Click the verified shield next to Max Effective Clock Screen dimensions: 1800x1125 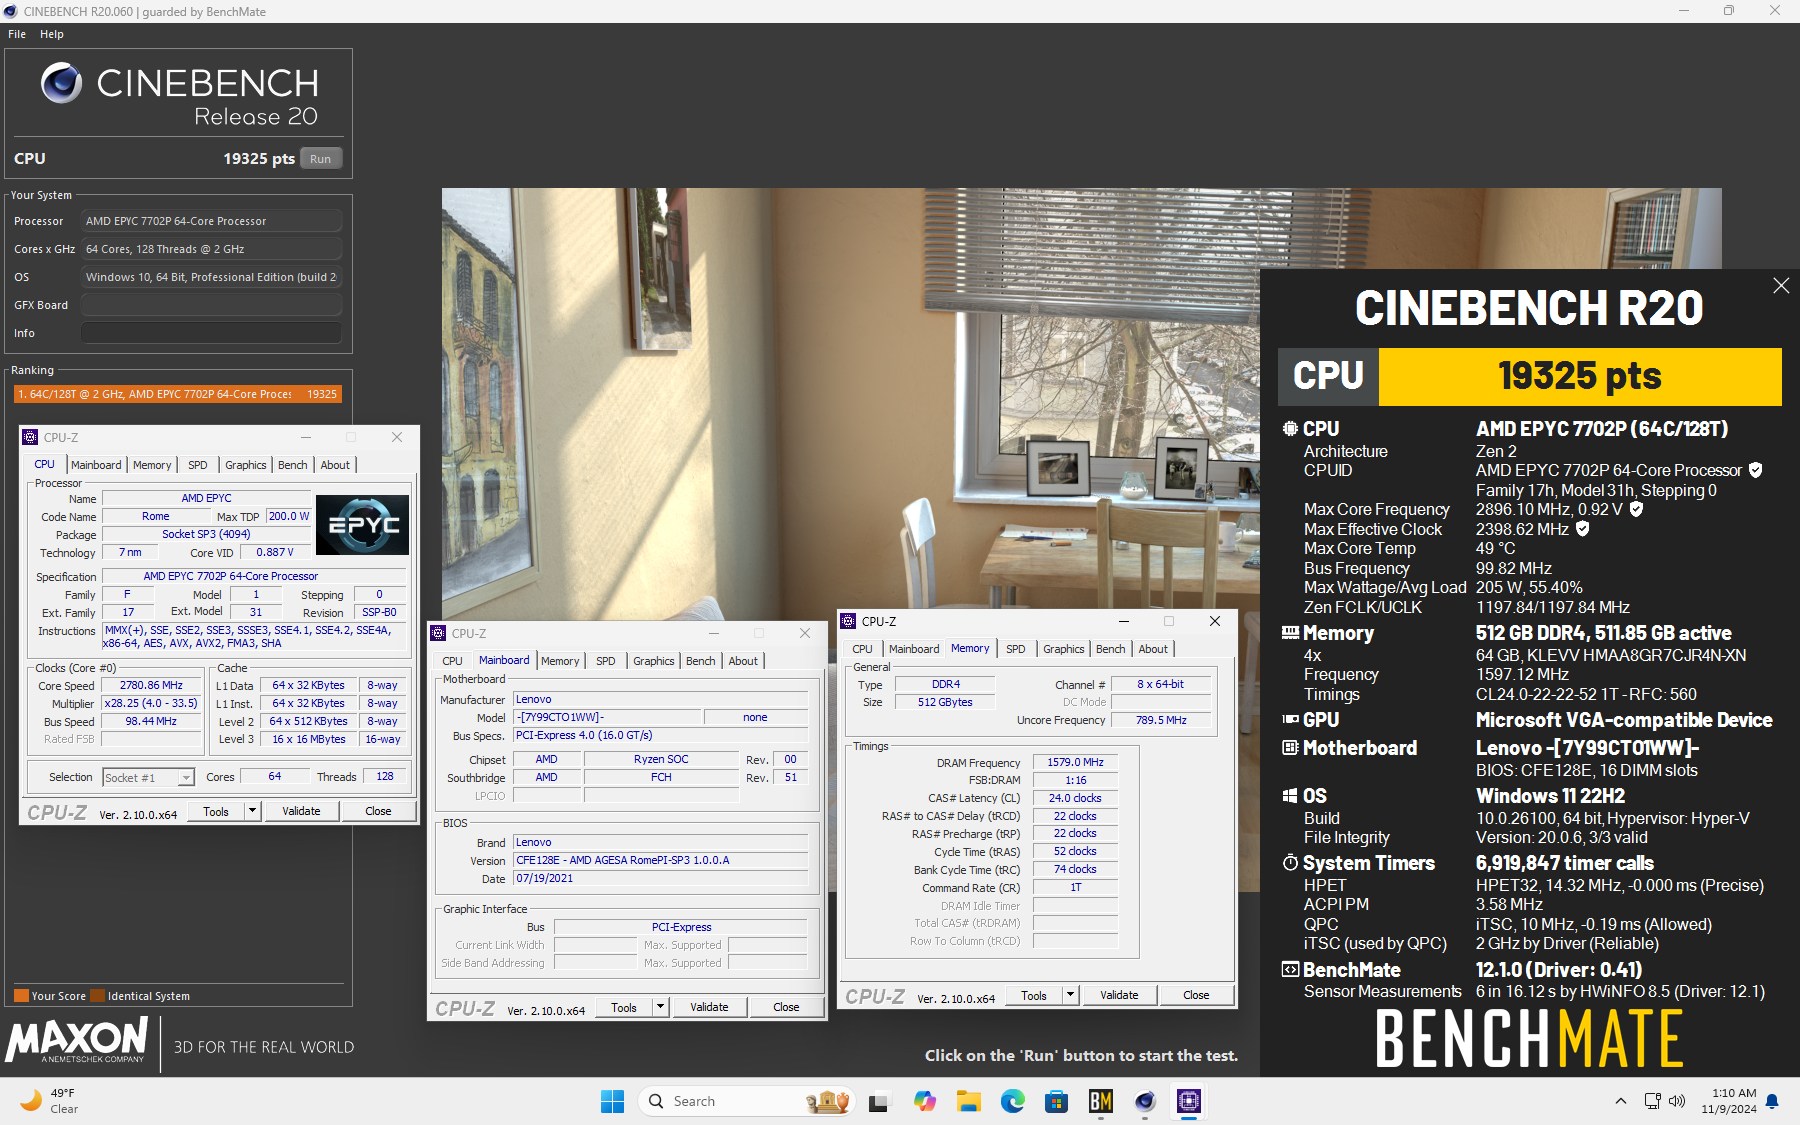click(x=1582, y=529)
